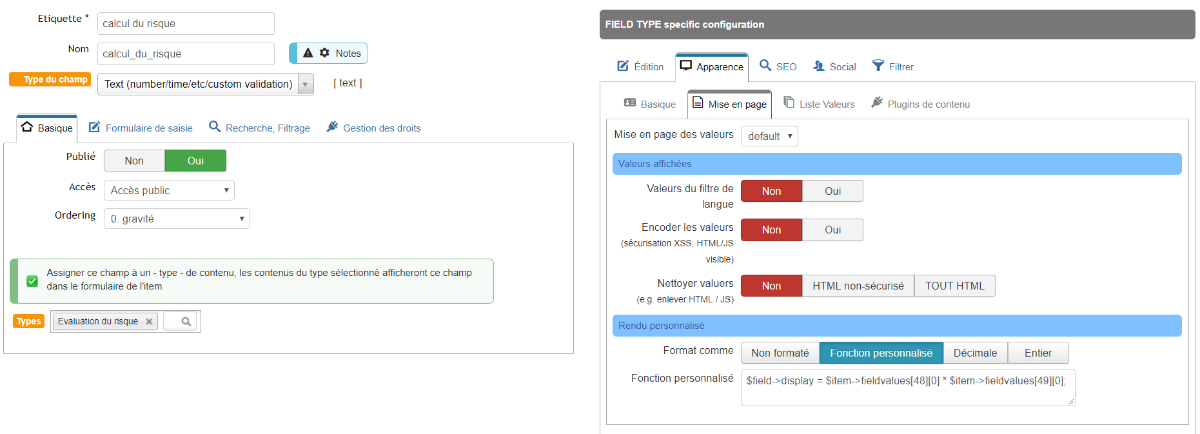Open the Type du champ dropdown
Image resolution: width=1200 pixels, height=434 pixels.
206,84
